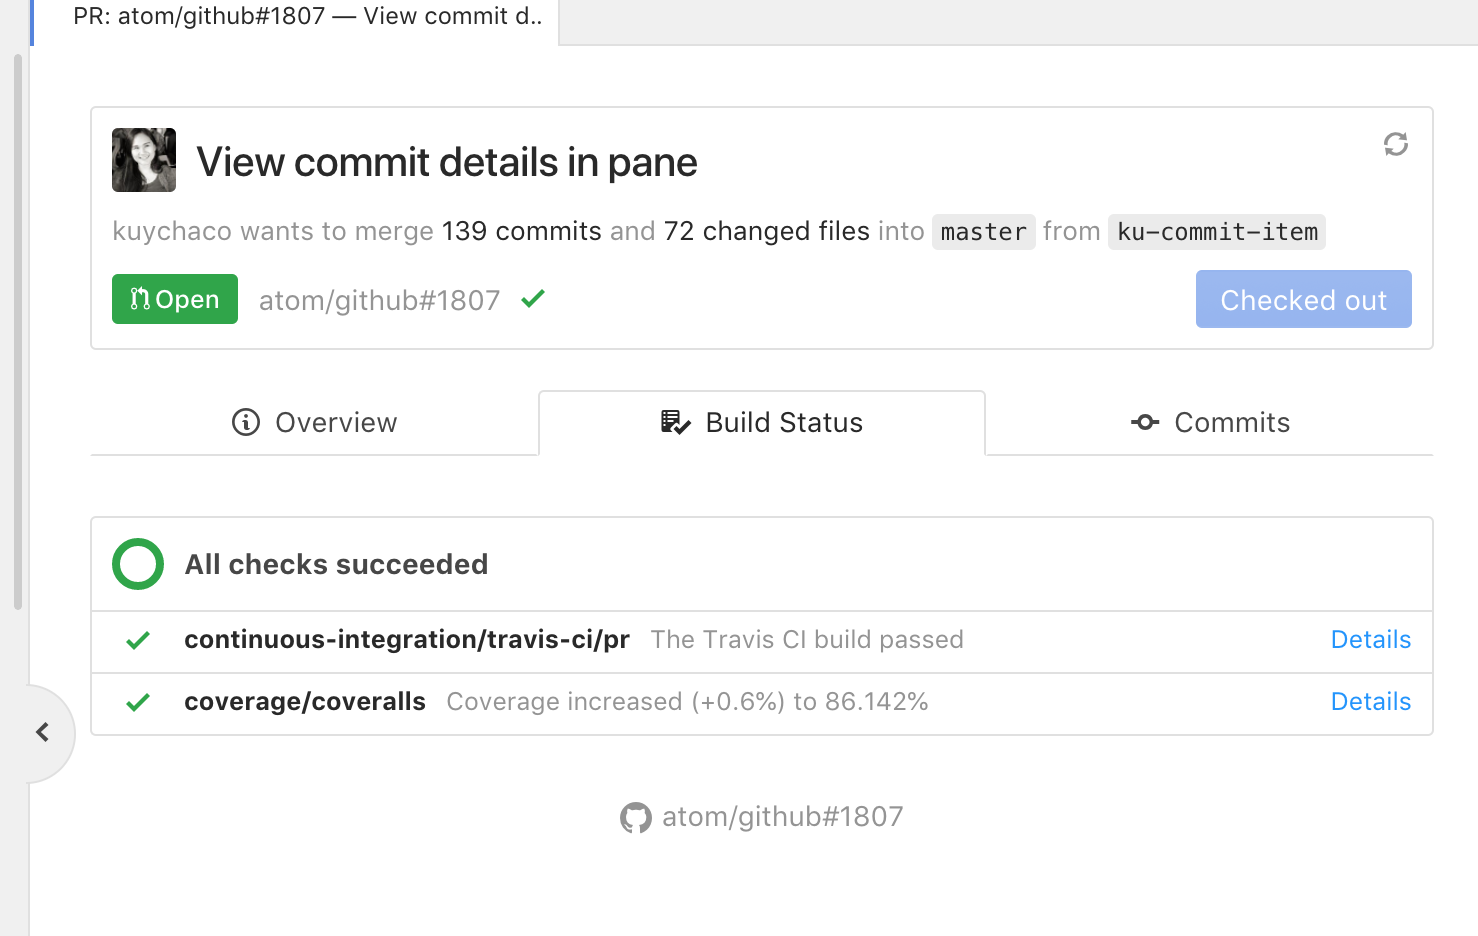Select the PR: atom/github#1807 pane tab
1478x936 pixels.
coord(308,17)
